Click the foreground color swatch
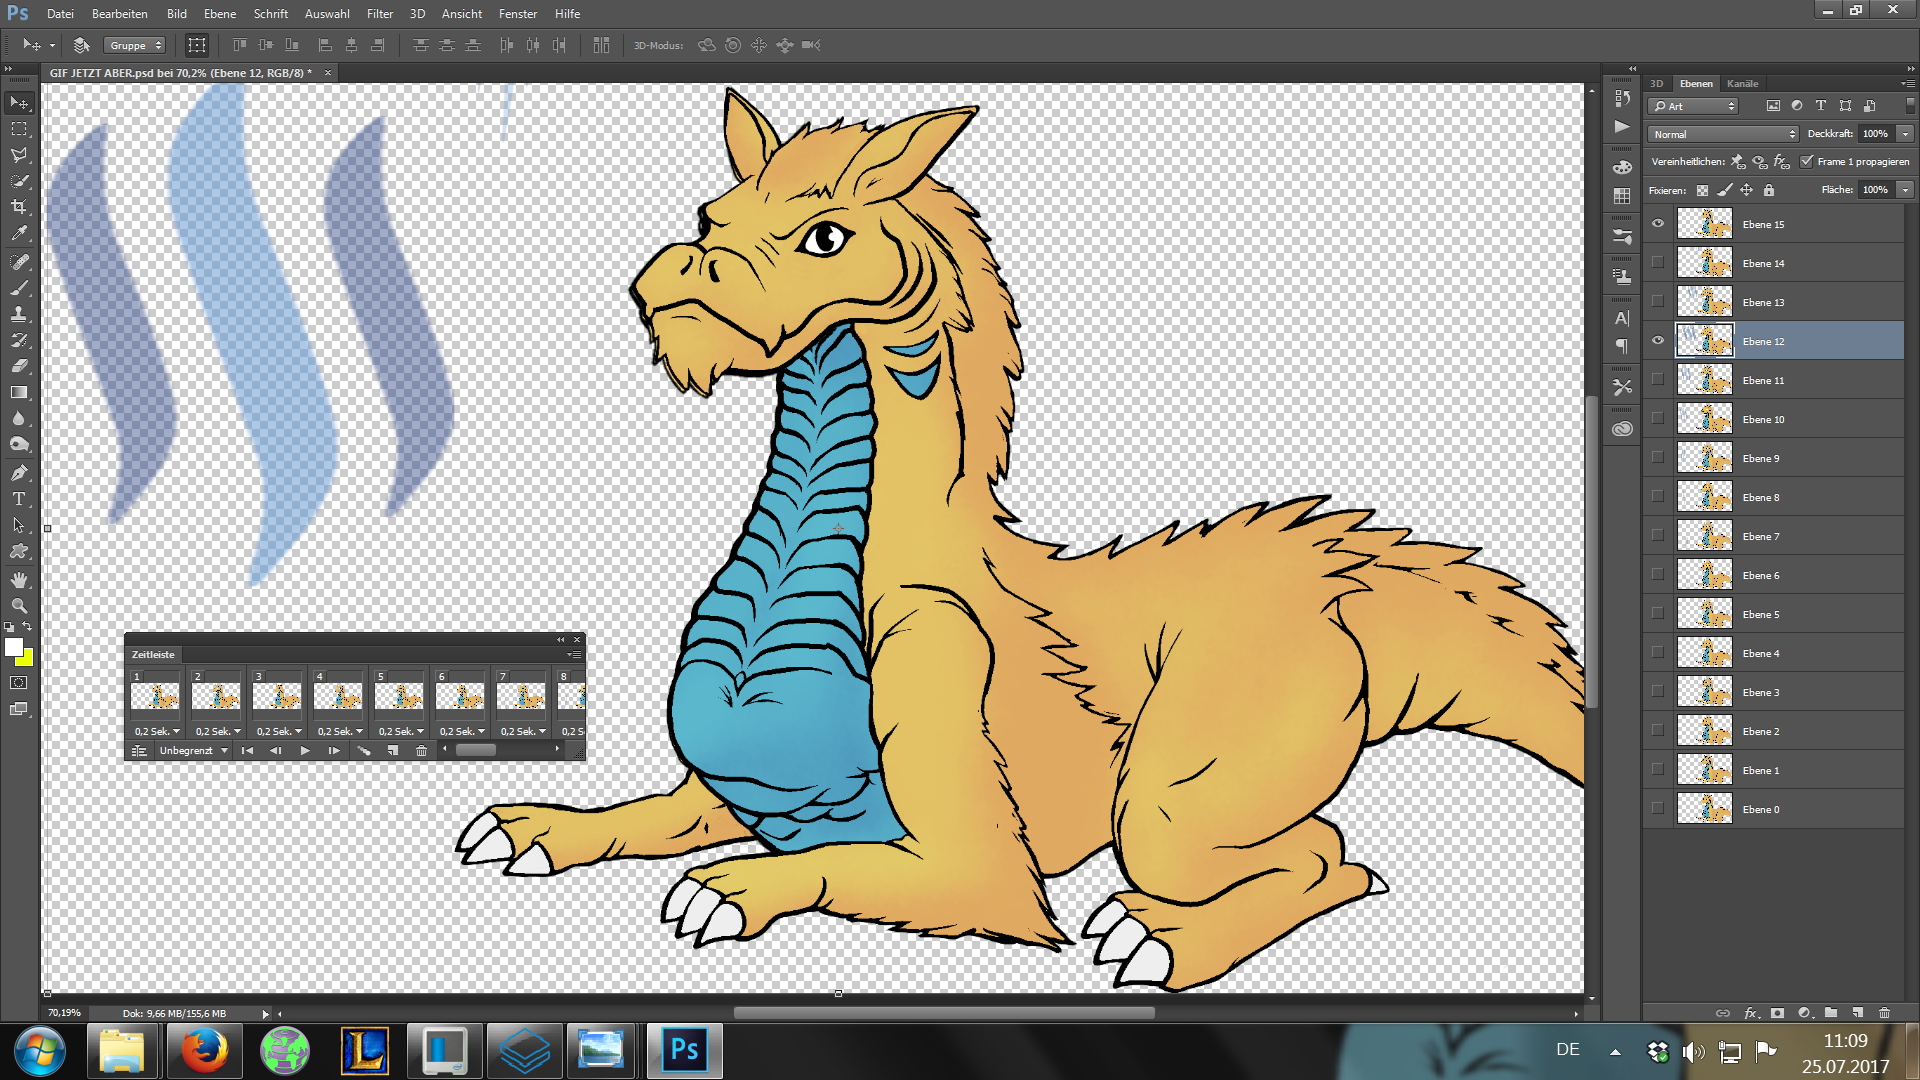Image resolution: width=1920 pixels, height=1080 pixels. click(x=14, y=648)
